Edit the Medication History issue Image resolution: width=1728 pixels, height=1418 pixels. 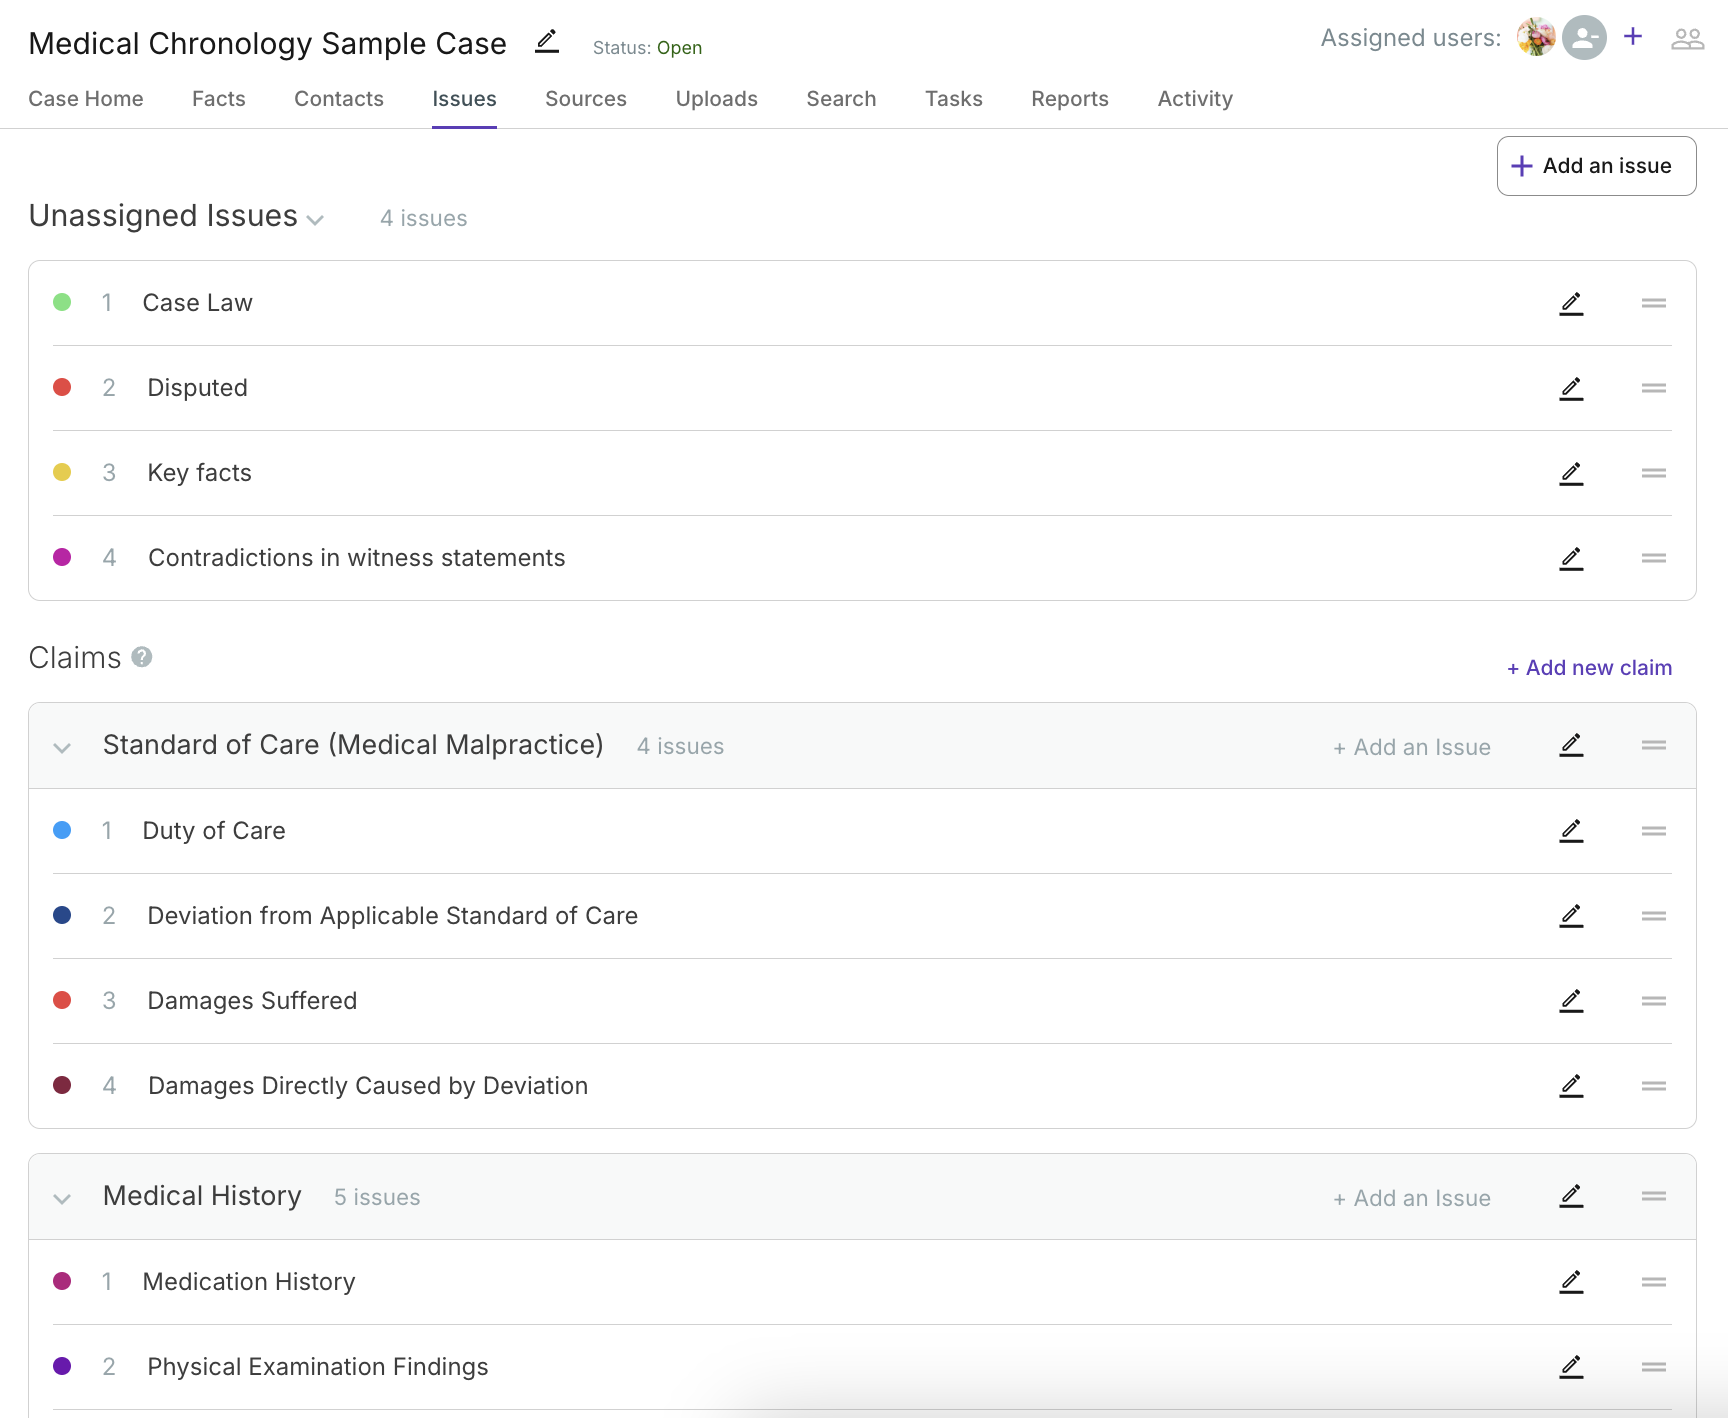click(x=1570, y=1281)
